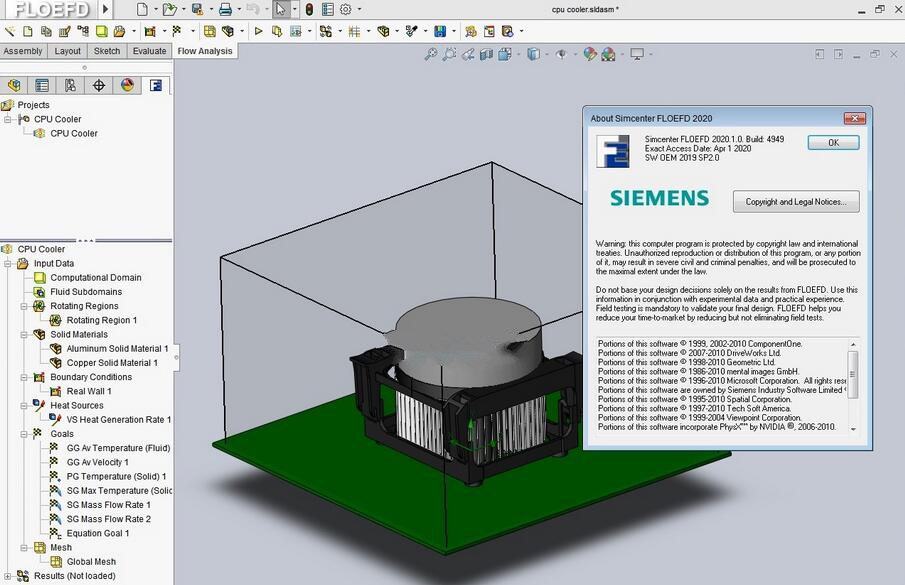Click the Goals checkered flag toolbar icon
Image resolution: width=905 pixels, height=585 pixels.
click(x=177, y=31)
